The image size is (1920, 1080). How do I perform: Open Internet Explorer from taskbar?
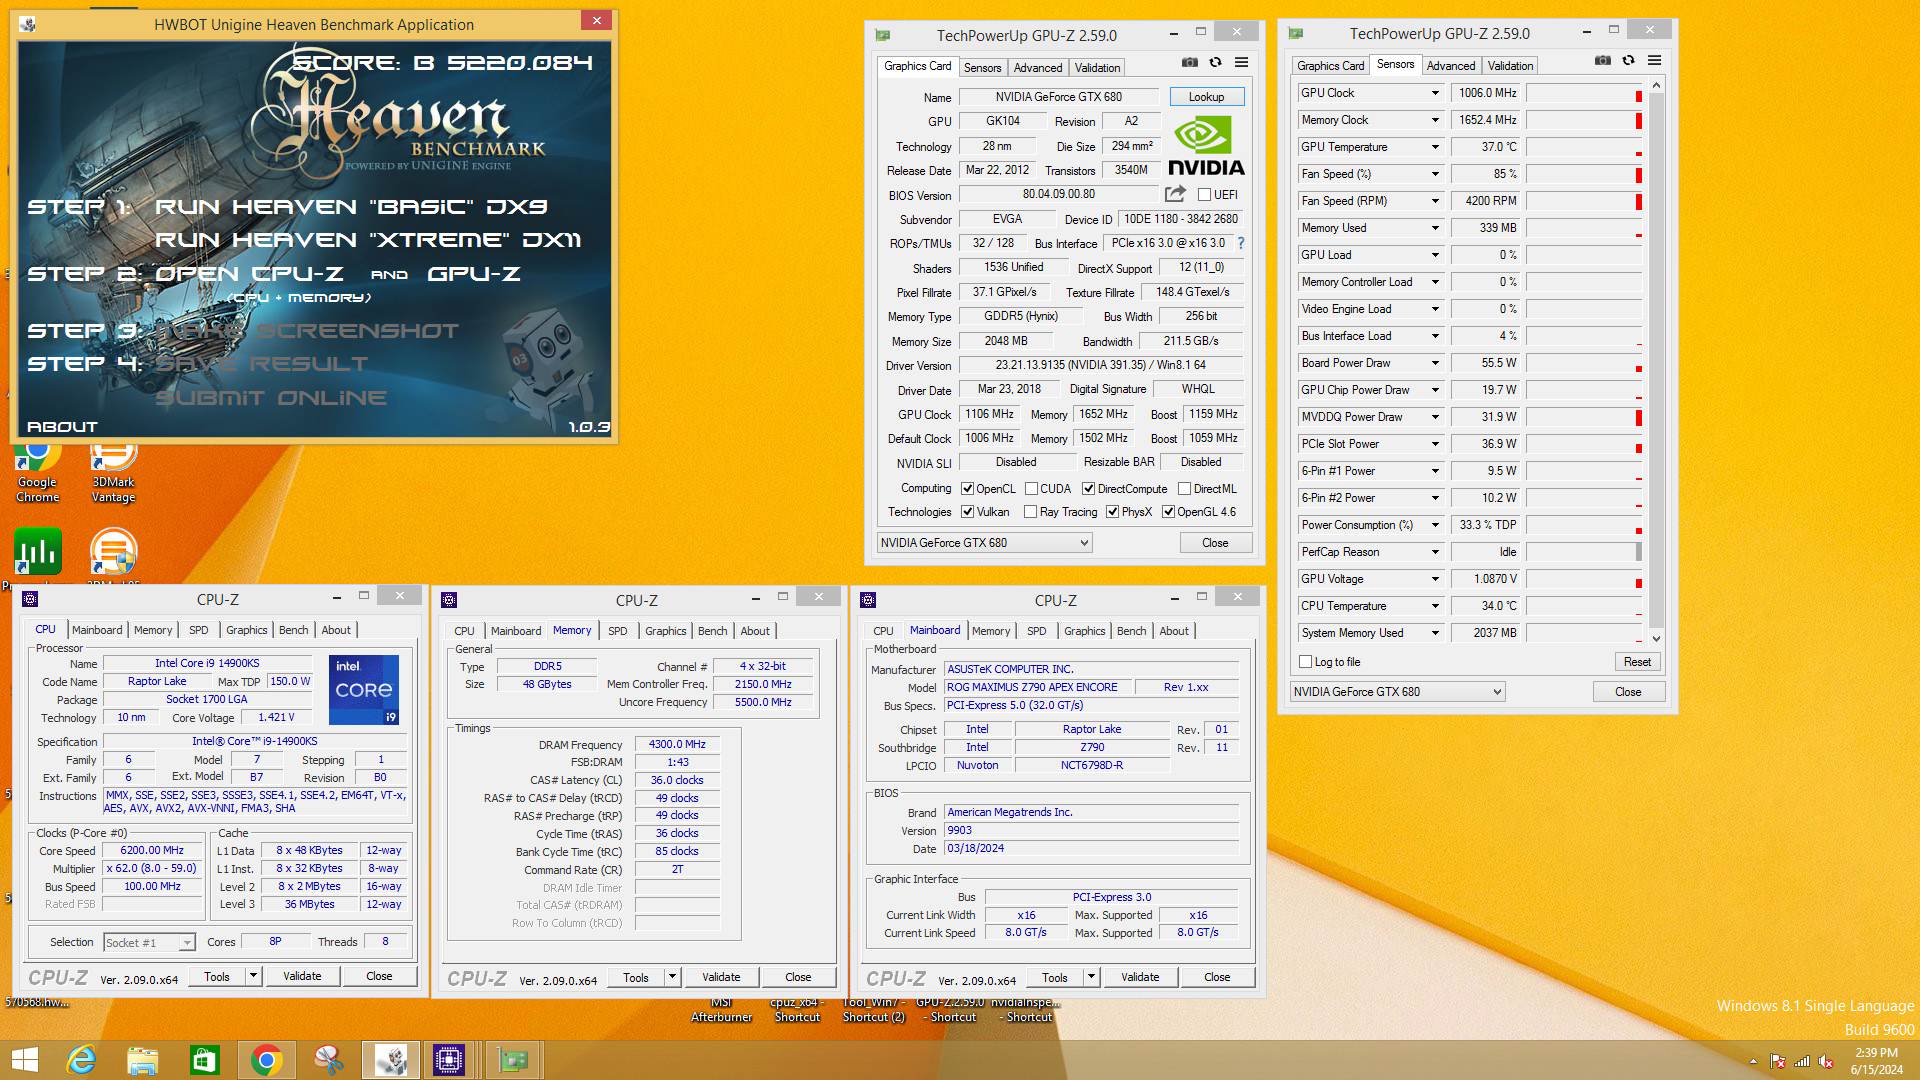tap(81, 1060)
